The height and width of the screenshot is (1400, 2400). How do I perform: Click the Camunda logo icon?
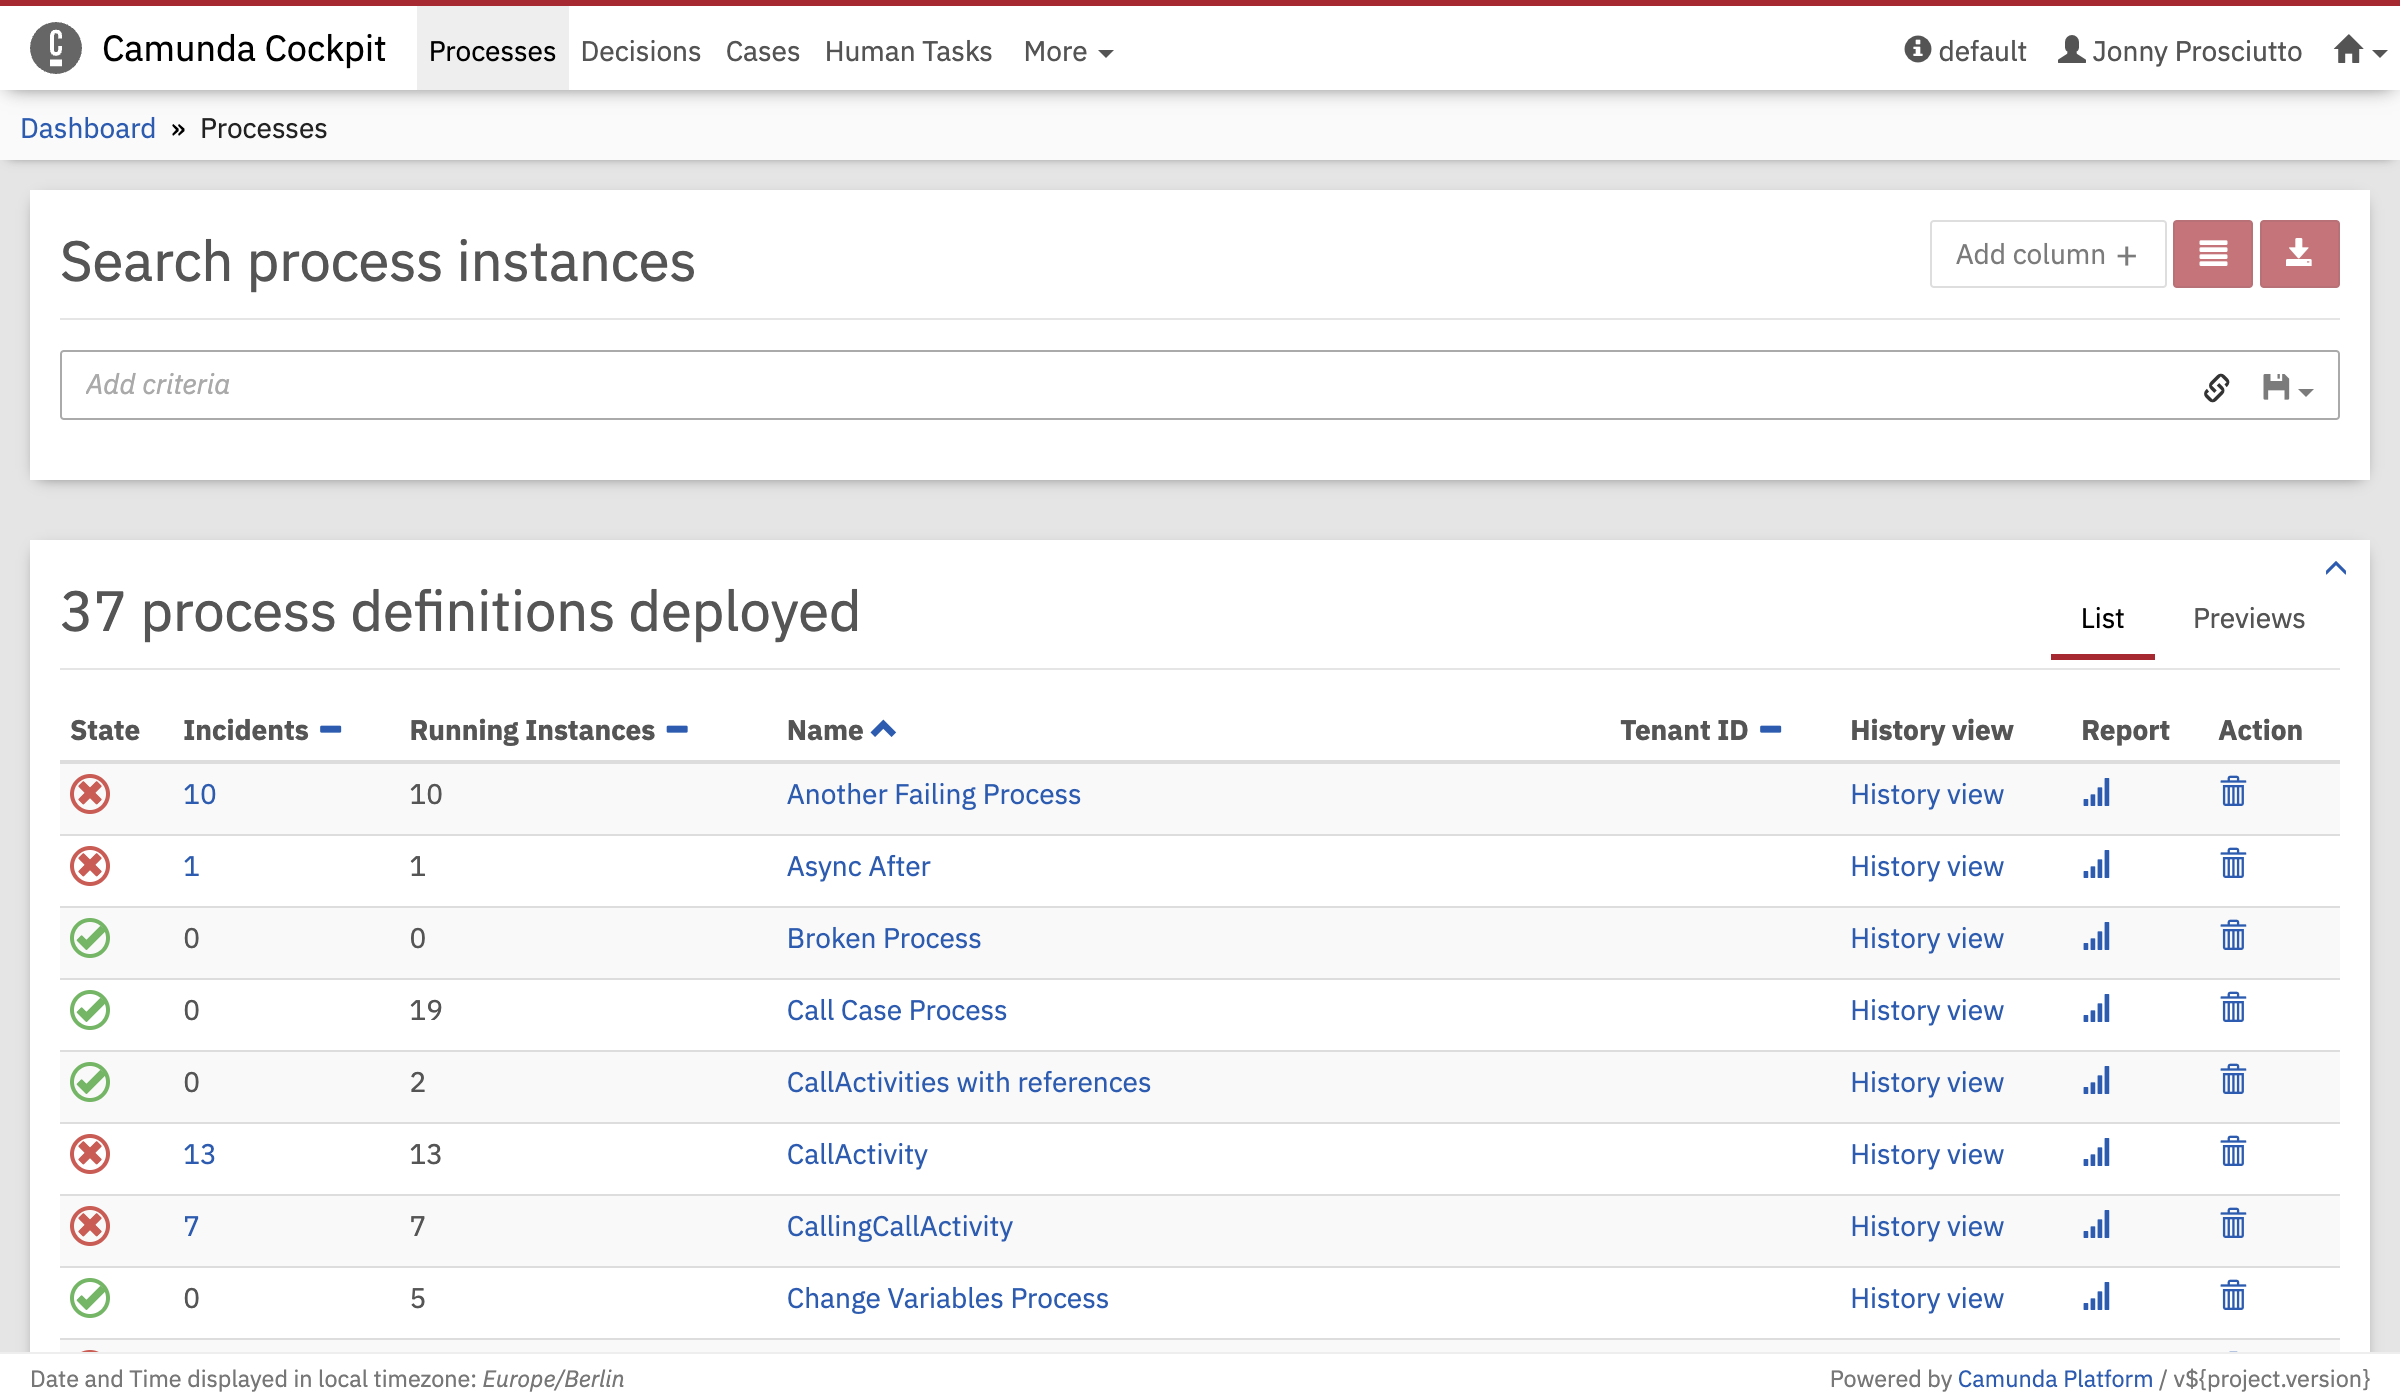[x=56, y=48]
